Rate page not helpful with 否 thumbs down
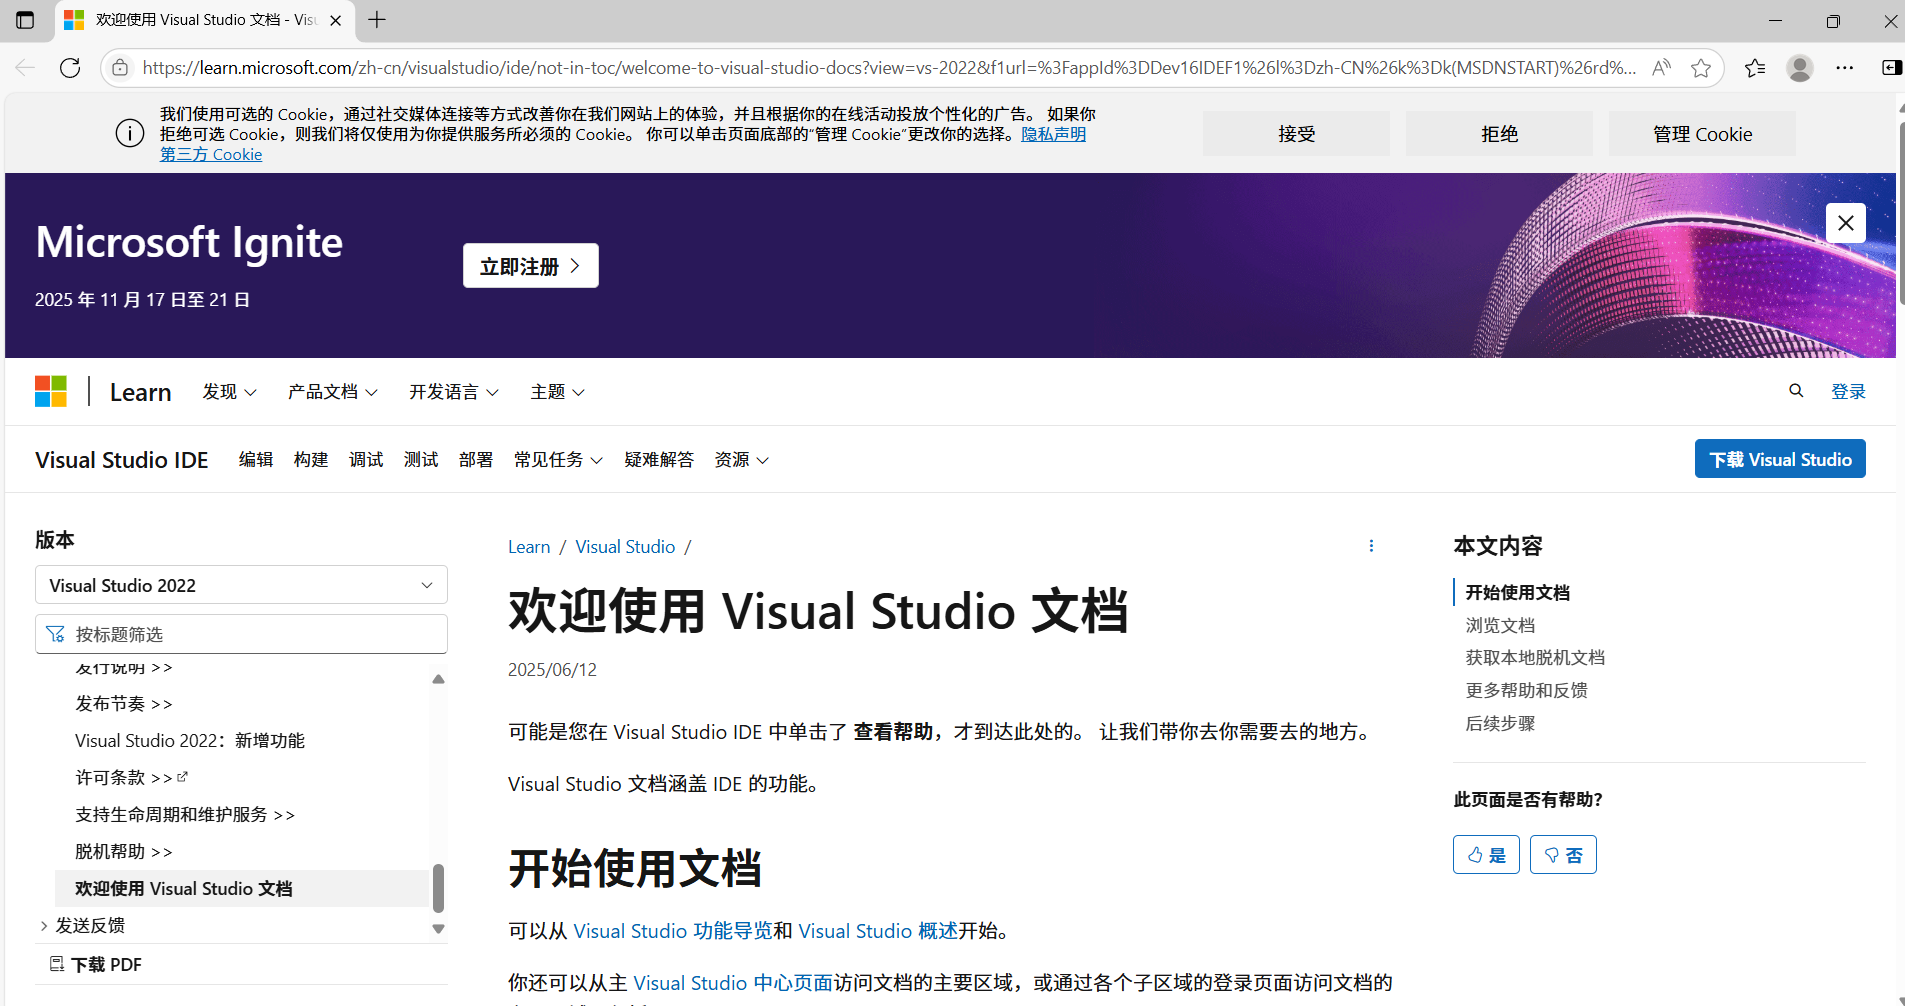The width and height of the screenshot is (1905, 1006). 1563,855
